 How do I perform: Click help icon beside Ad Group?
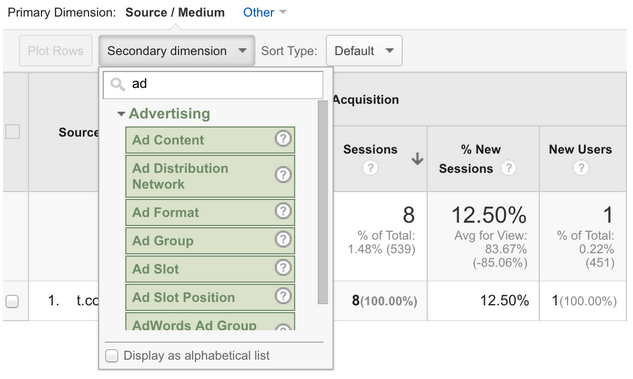(x=283, y=239)
